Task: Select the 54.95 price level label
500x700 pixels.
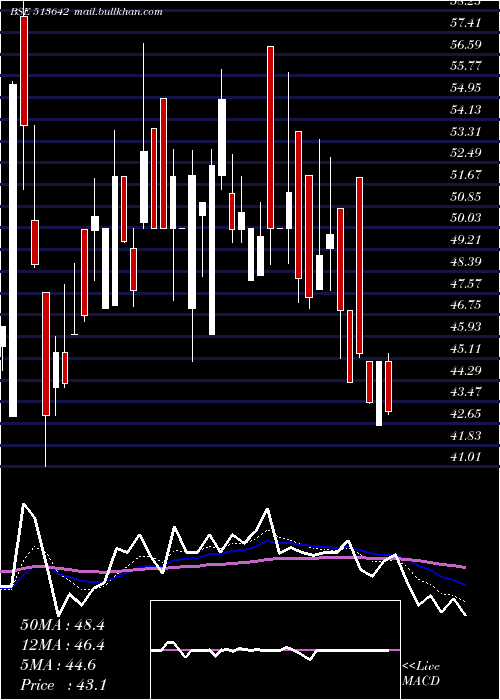Action: coord(466,87)
